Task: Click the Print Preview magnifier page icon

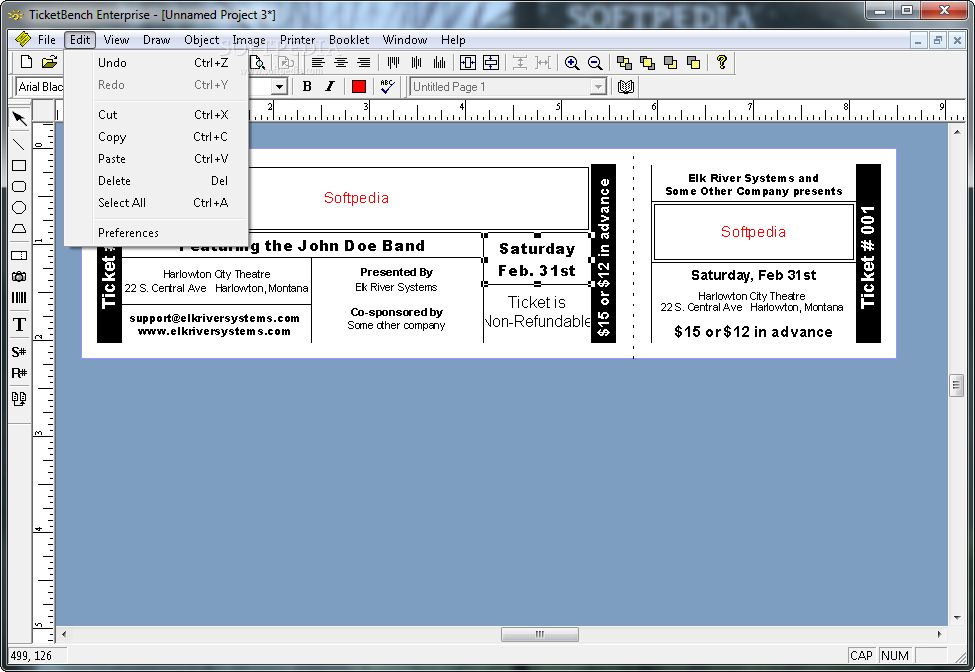Action: click(257, 62)
